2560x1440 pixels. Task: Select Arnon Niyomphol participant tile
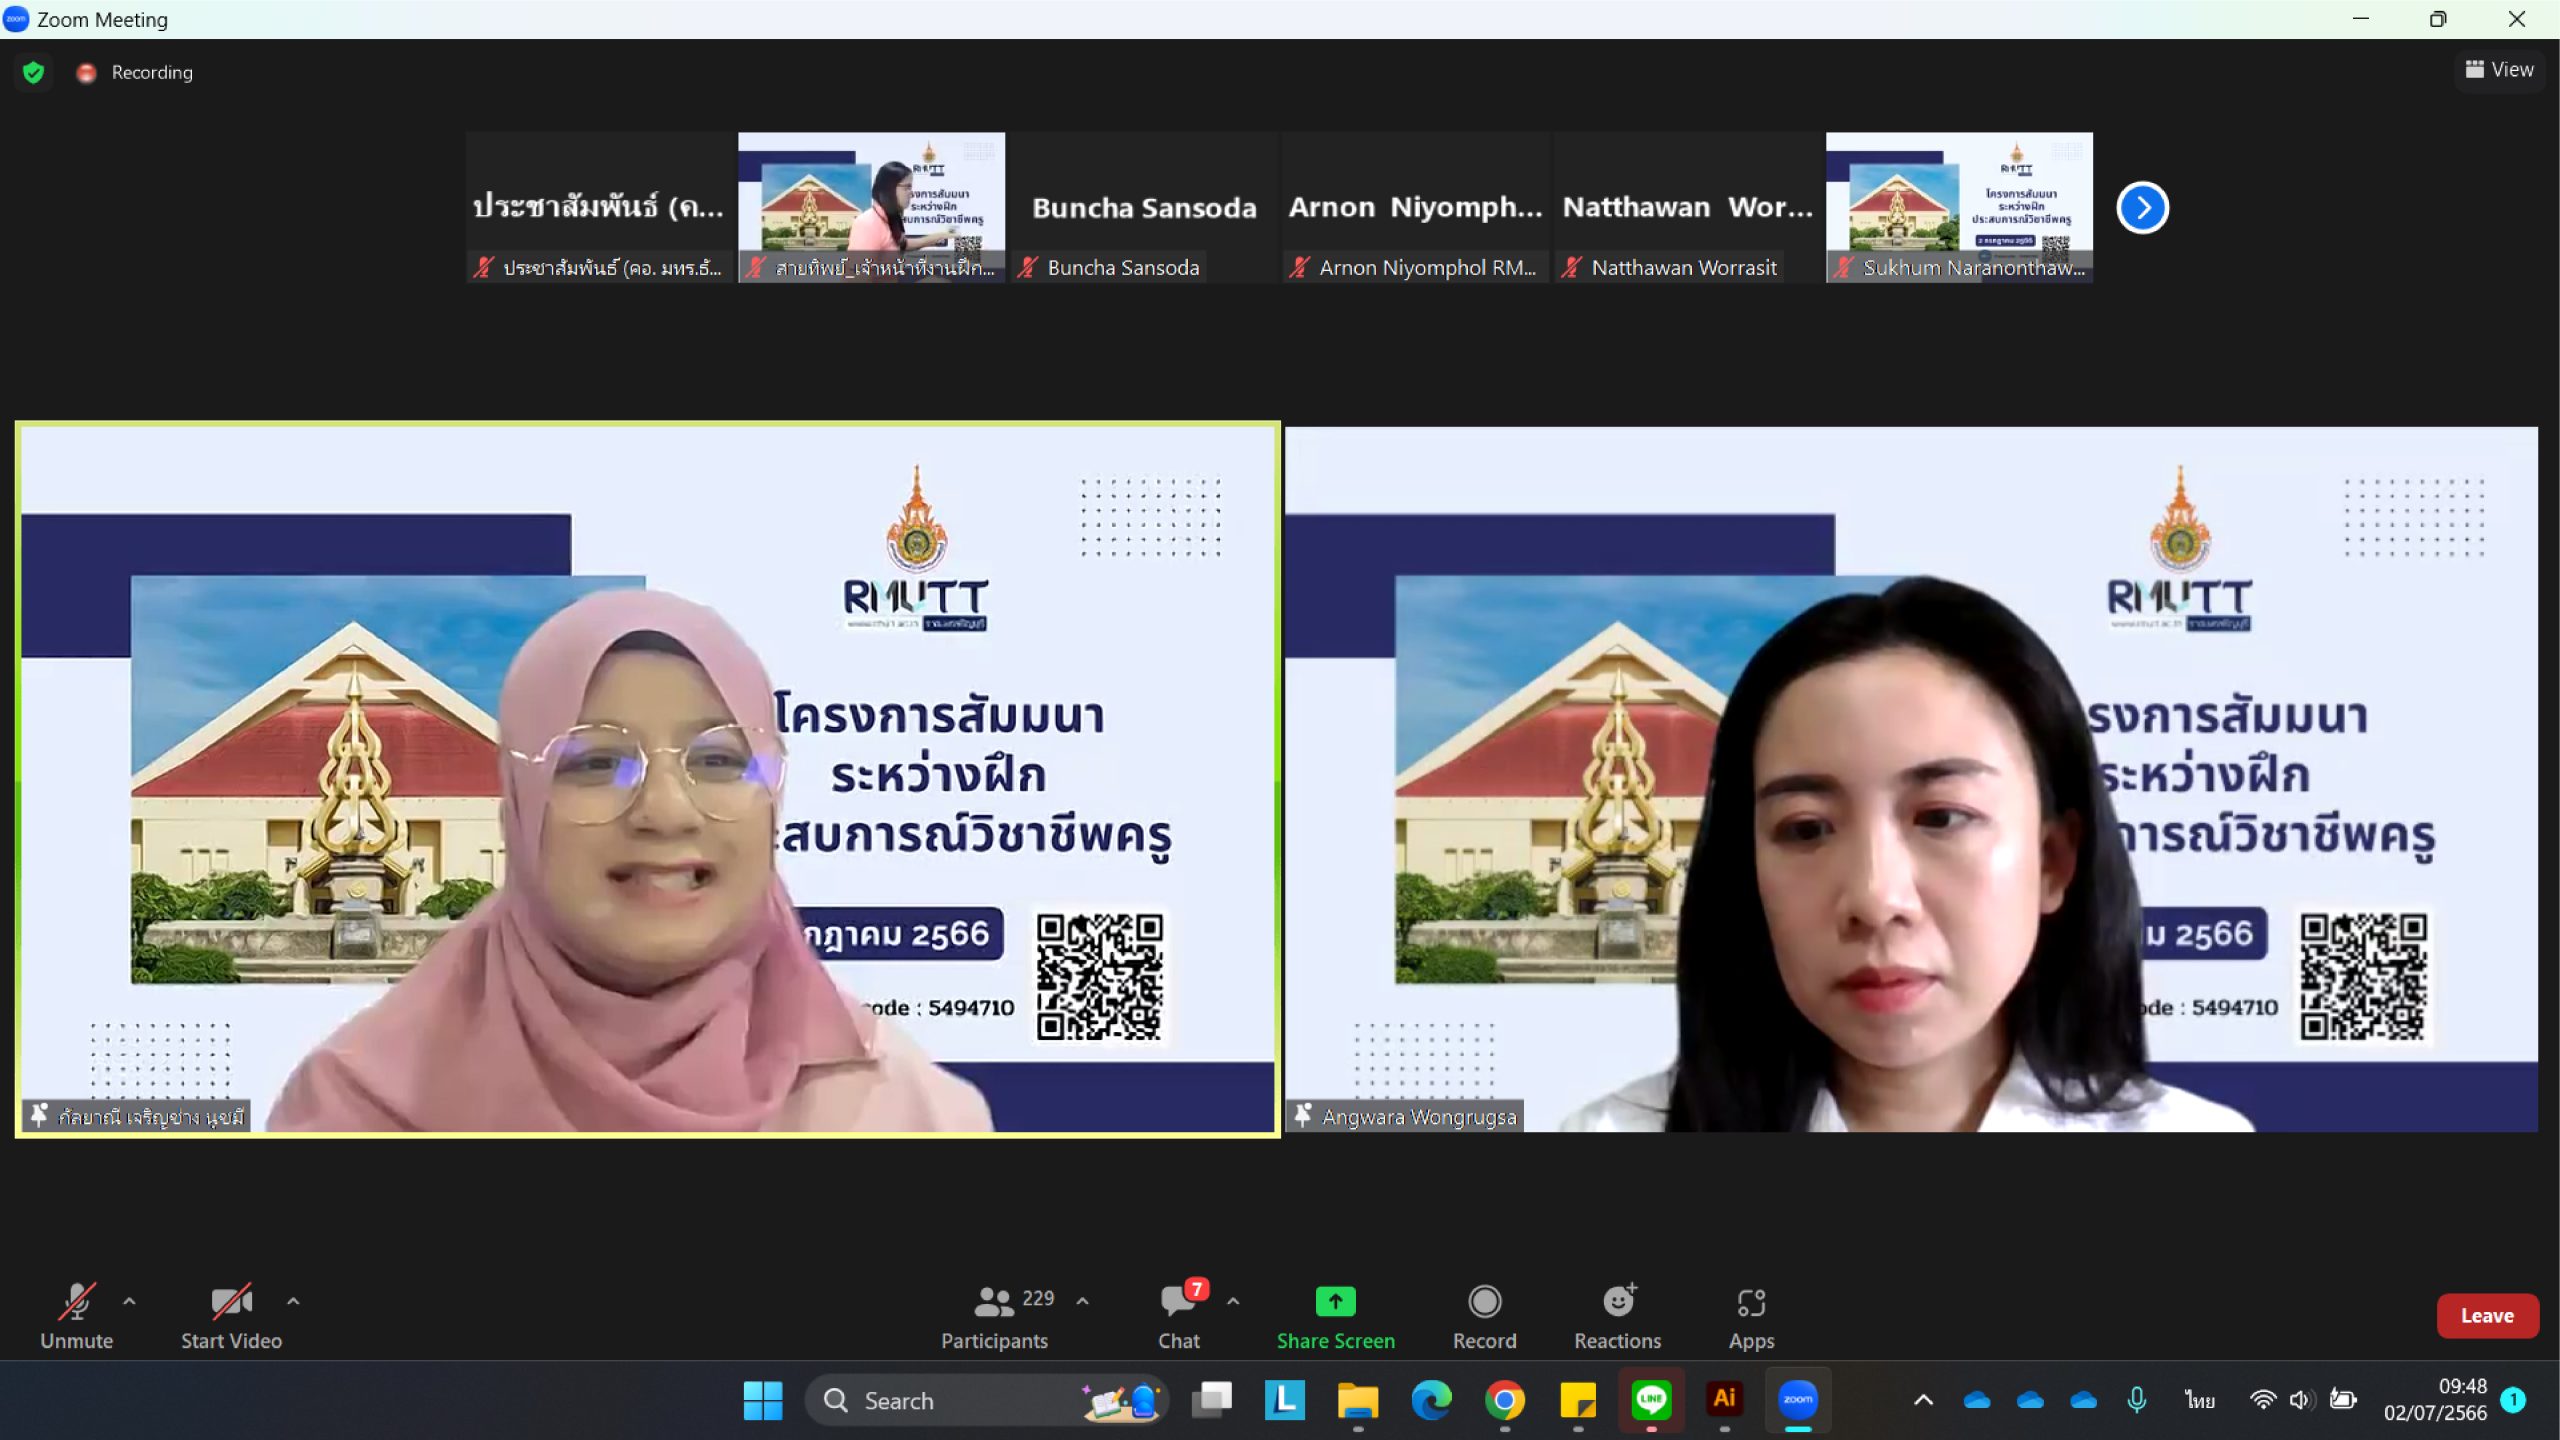pyautogui.click(x=1415, y=207)
